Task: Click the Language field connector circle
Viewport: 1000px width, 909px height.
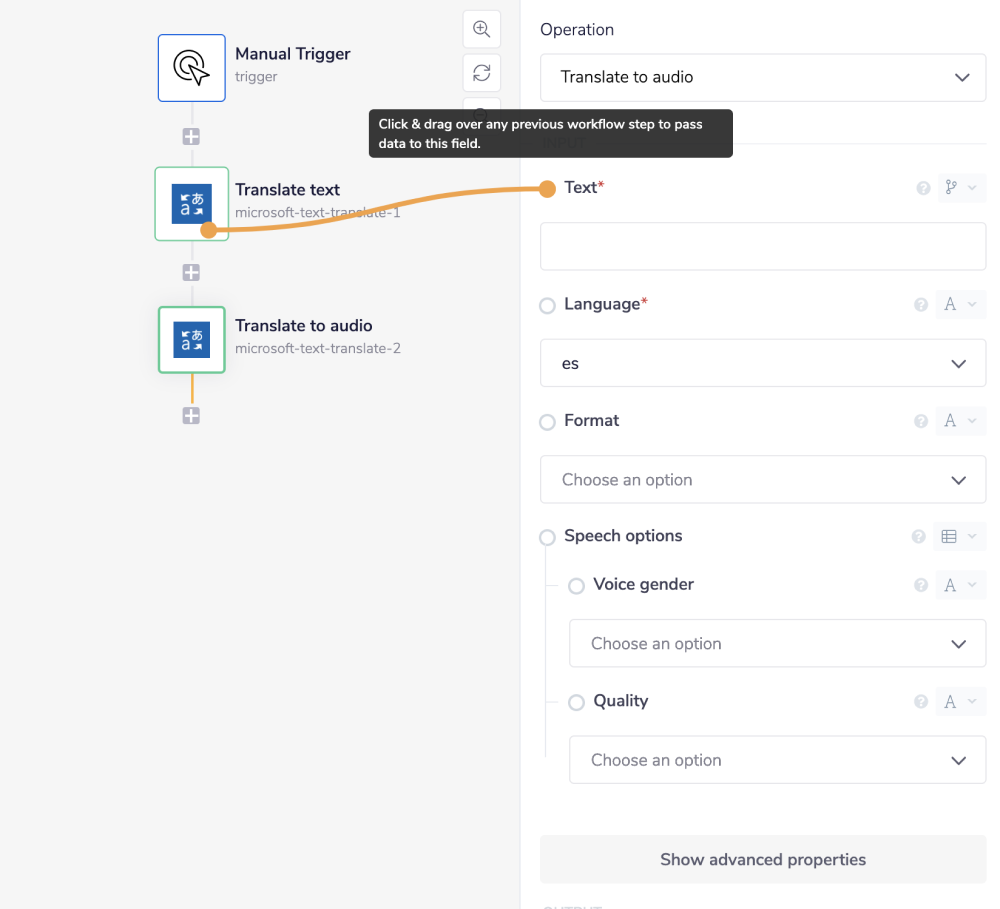Action: click(547, 306)
